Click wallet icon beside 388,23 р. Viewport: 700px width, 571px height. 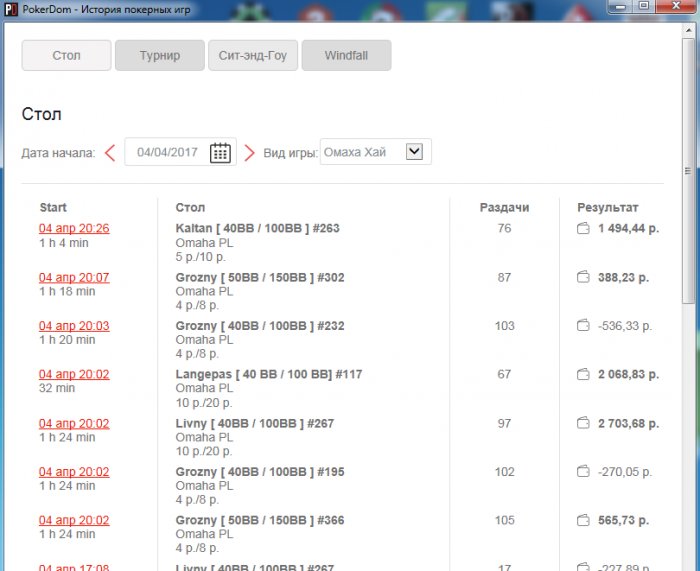point(583,277)
